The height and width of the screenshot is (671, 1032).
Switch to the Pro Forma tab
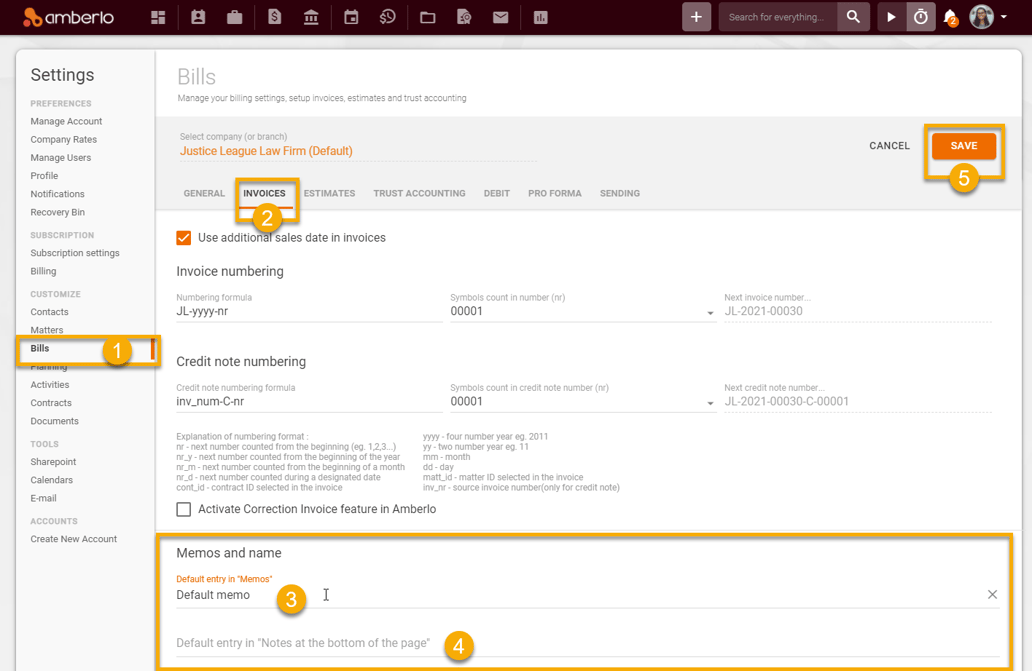[555, 193]
